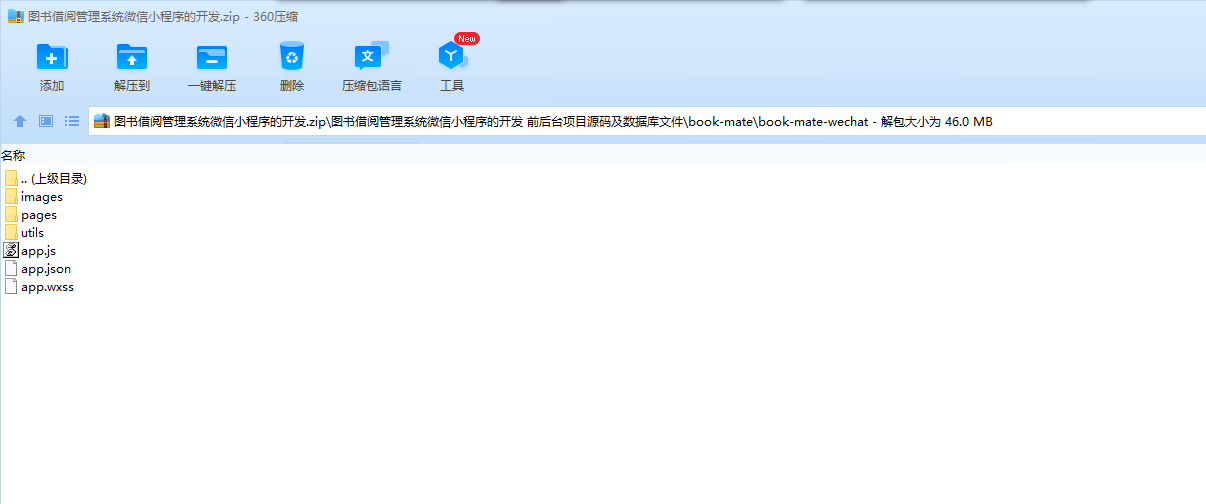Select the 'pages' folder name
The width and height of the screenshot is (1206, 504).
[x=39, y=215]
